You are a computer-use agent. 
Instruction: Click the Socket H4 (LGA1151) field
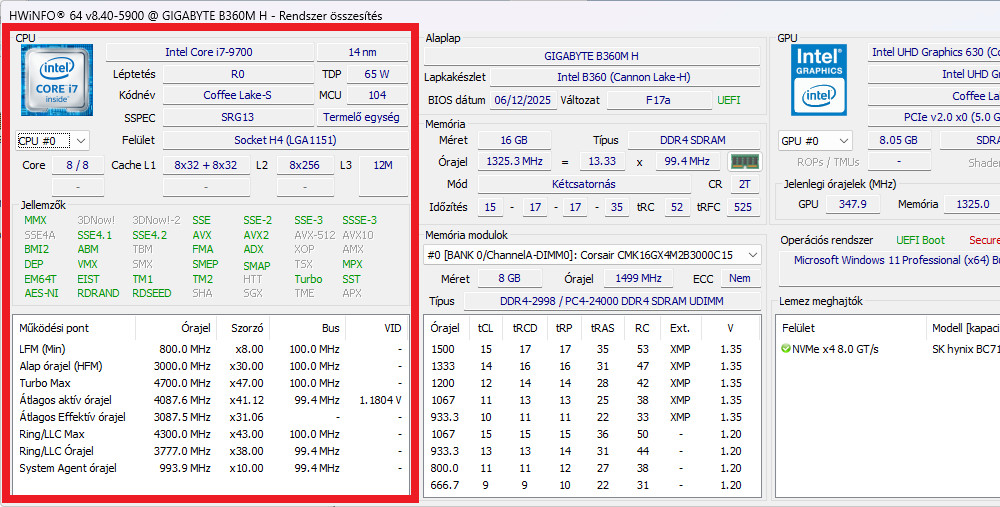coord(284,140)
